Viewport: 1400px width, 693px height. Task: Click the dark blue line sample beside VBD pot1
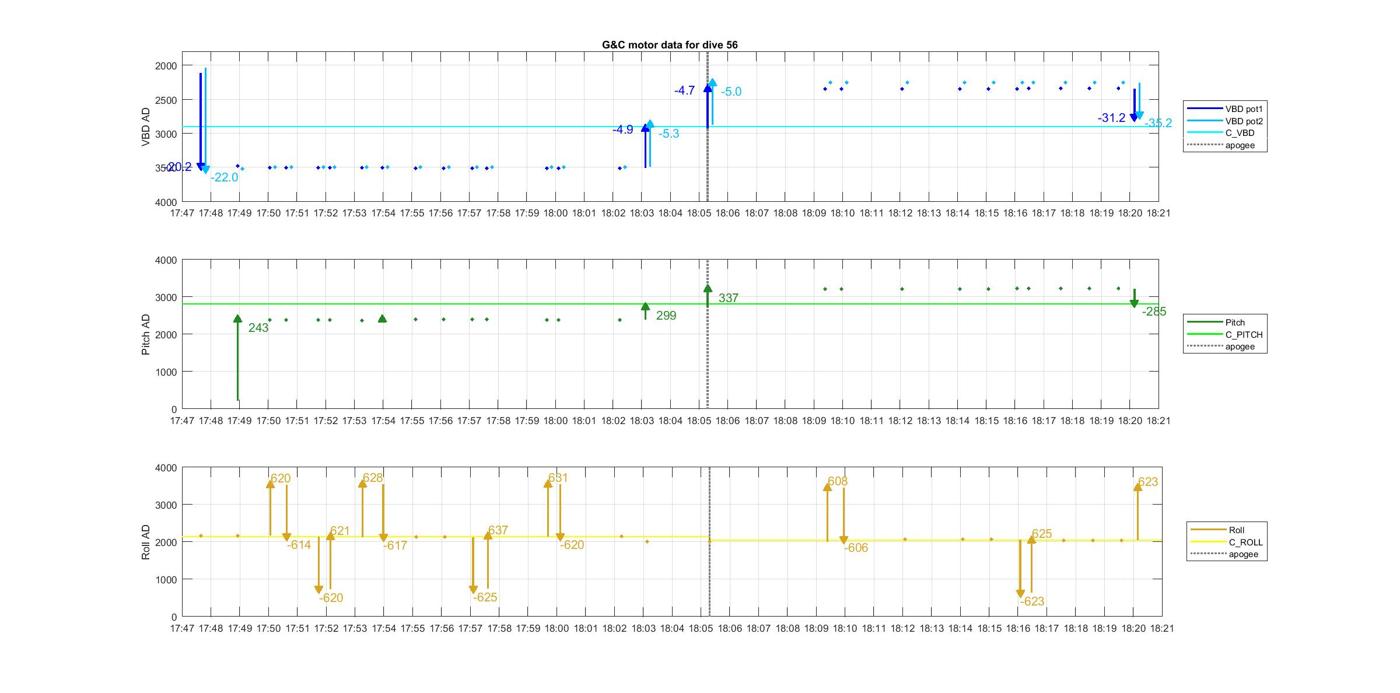pyautogui.click(x=1204, y=108)
